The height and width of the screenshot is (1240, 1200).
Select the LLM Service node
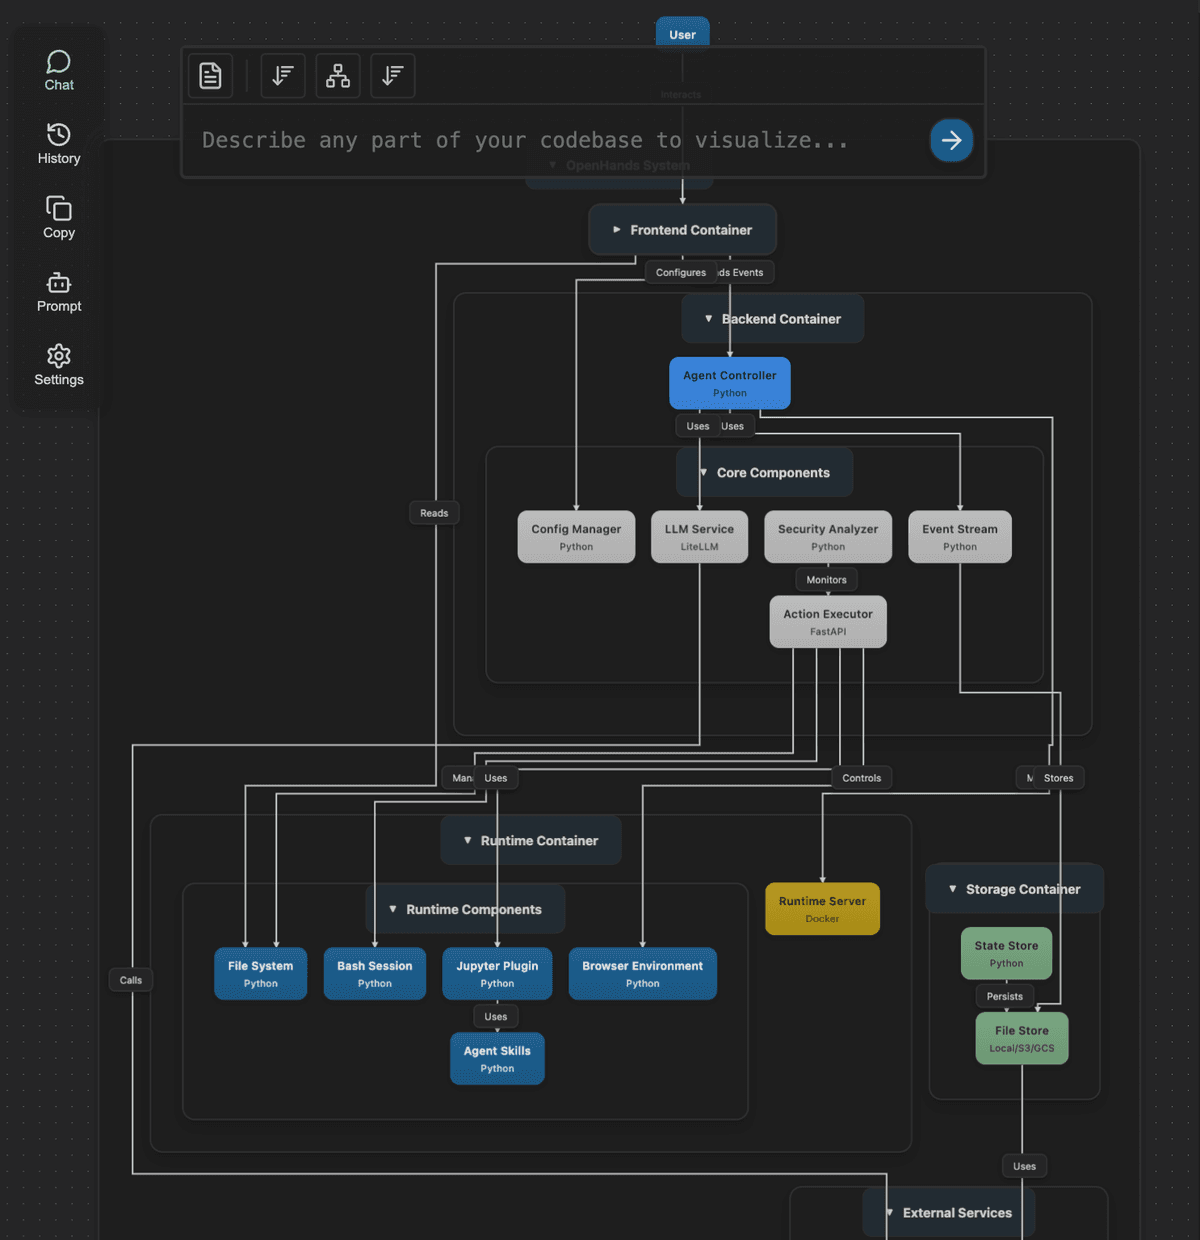click(699, 537)
